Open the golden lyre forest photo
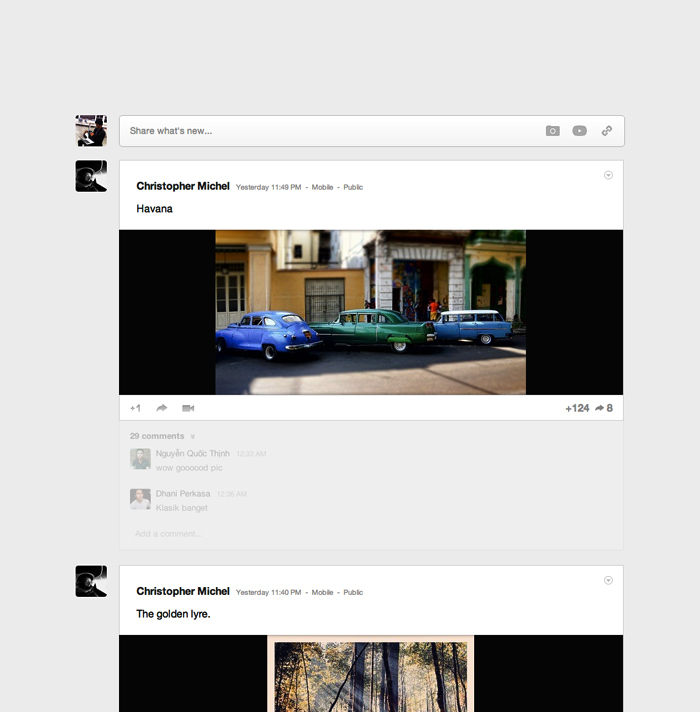The height and width of the screenshot is (712, 700). [x=370, y=673]
